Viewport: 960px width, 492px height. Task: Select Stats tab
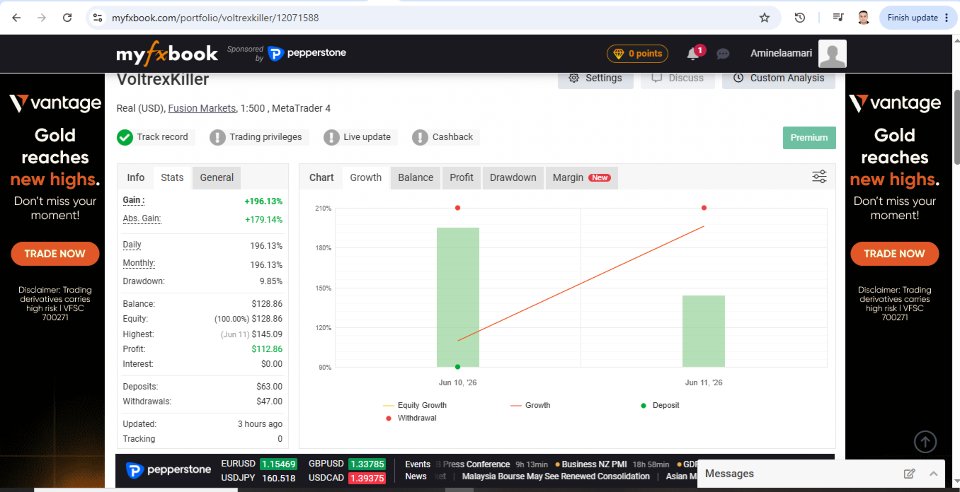(x=172, y=177)
